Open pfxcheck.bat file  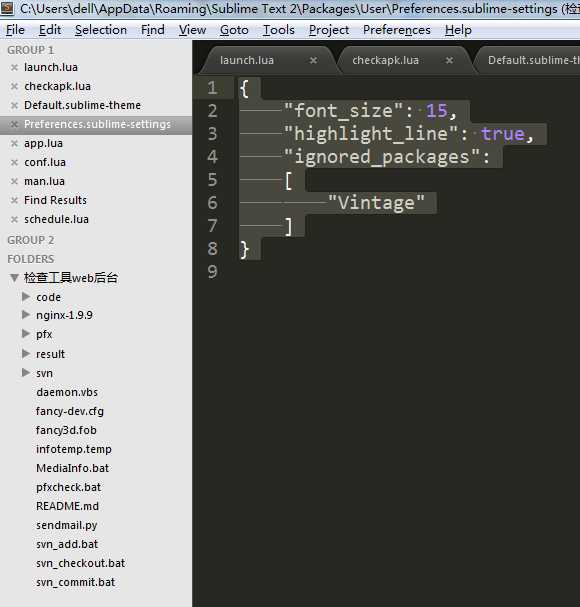(69, 487)
